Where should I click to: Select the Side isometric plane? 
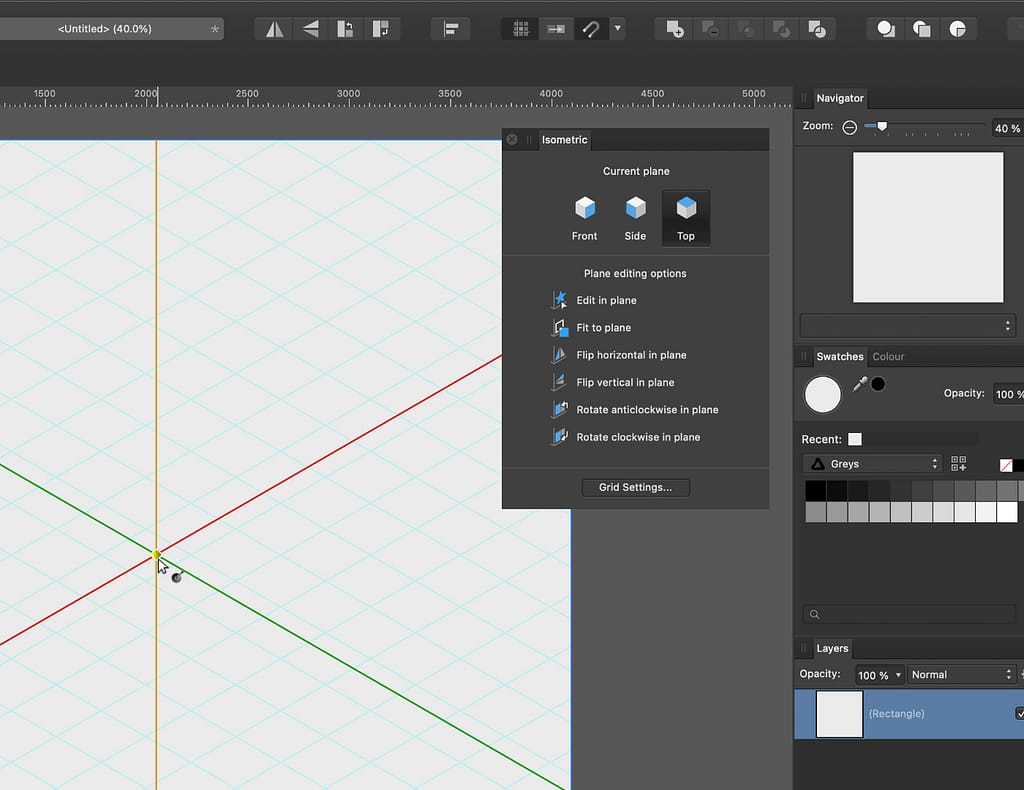point(635,219)
